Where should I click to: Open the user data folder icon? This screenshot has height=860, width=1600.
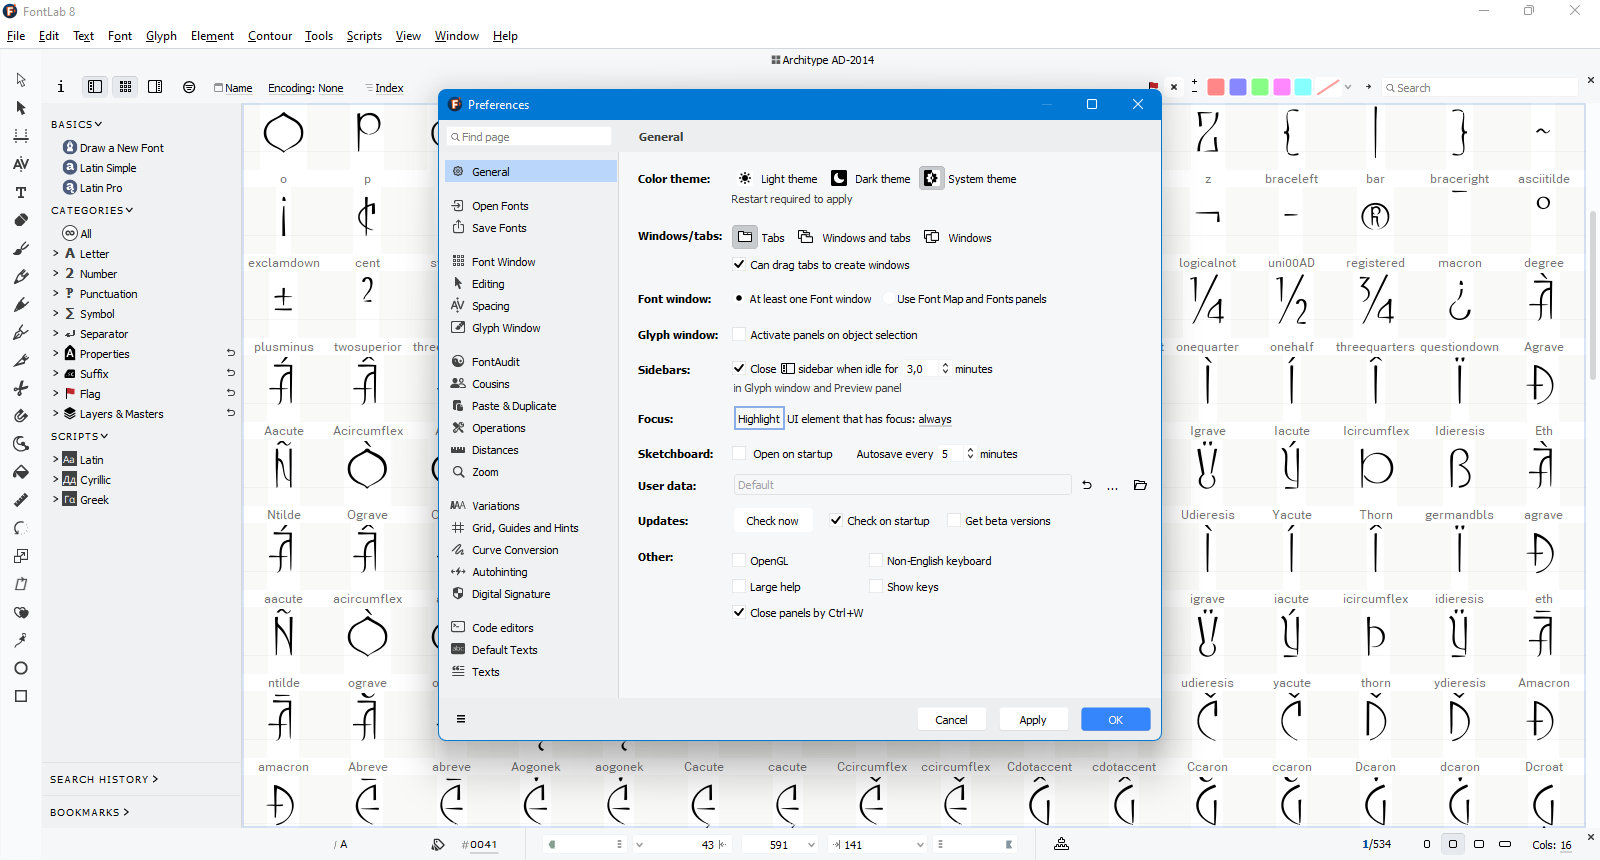pos(1140,485)
